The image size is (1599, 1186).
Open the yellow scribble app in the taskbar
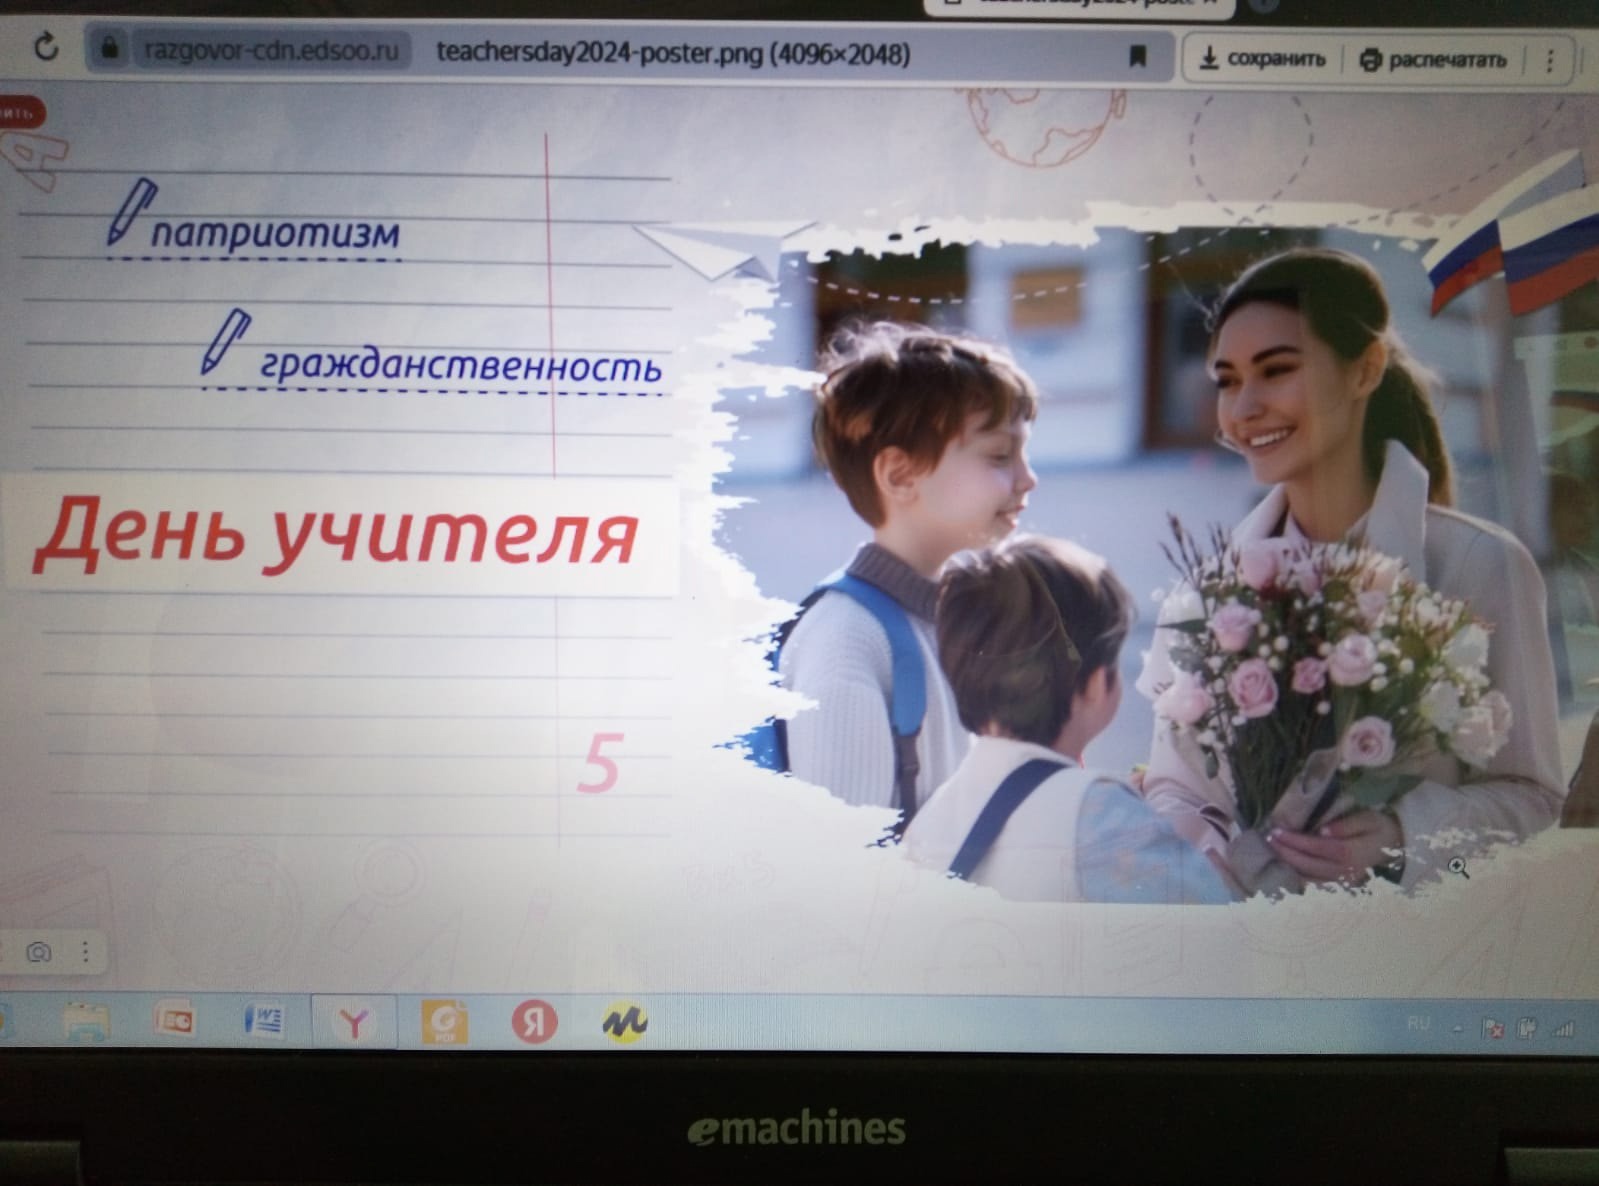(x=624, y=1022)
